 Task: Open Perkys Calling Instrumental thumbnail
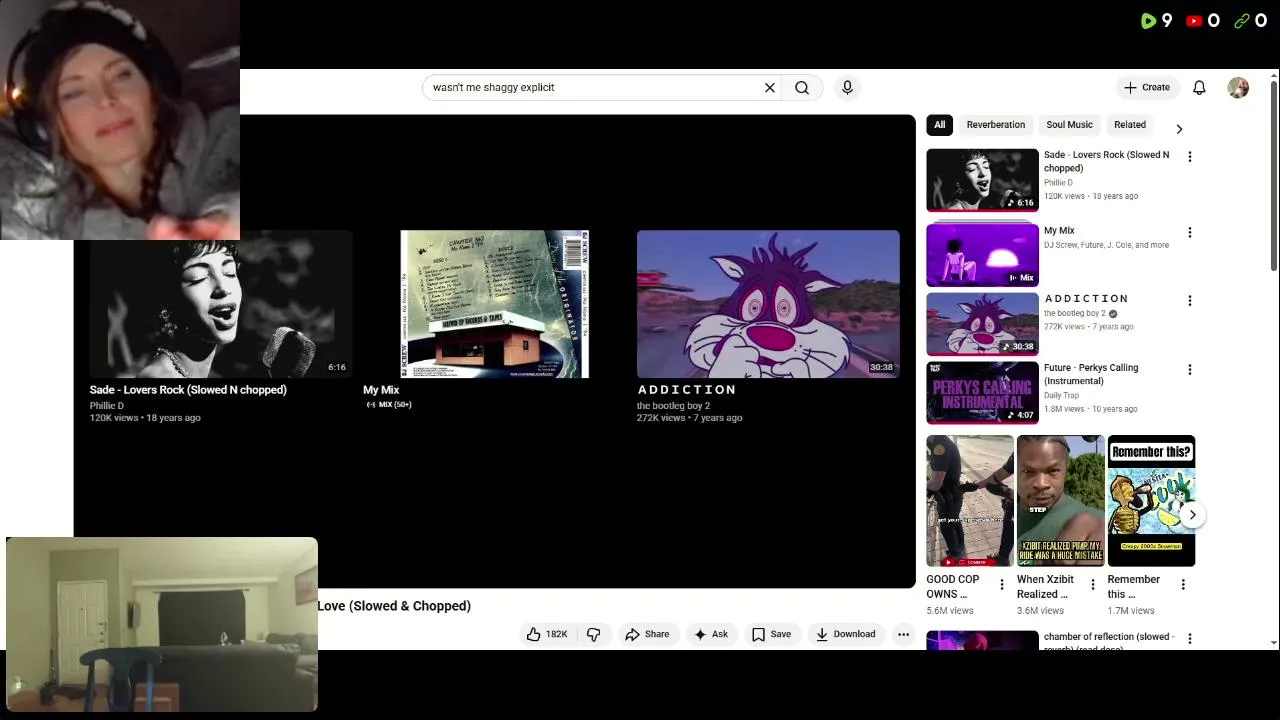click(x=982, y=393)
